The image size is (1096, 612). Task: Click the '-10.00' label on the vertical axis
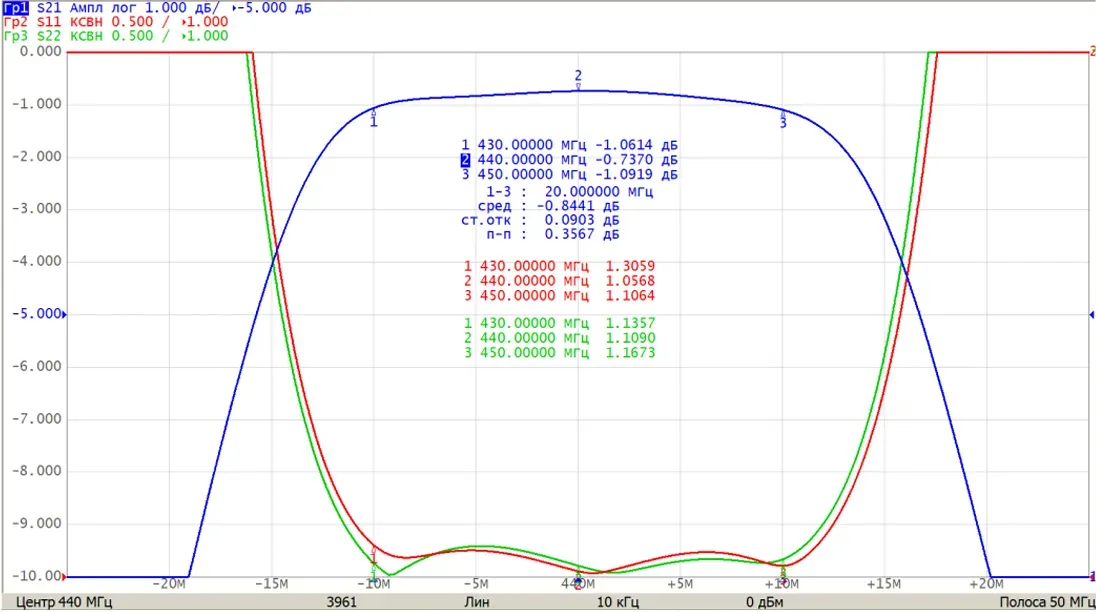[37, 576]
